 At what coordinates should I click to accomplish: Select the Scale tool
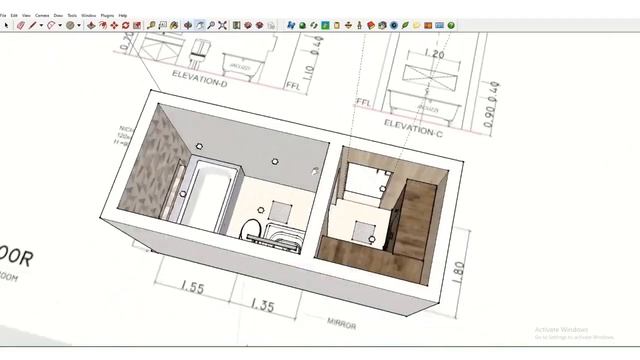pos(137,25)
